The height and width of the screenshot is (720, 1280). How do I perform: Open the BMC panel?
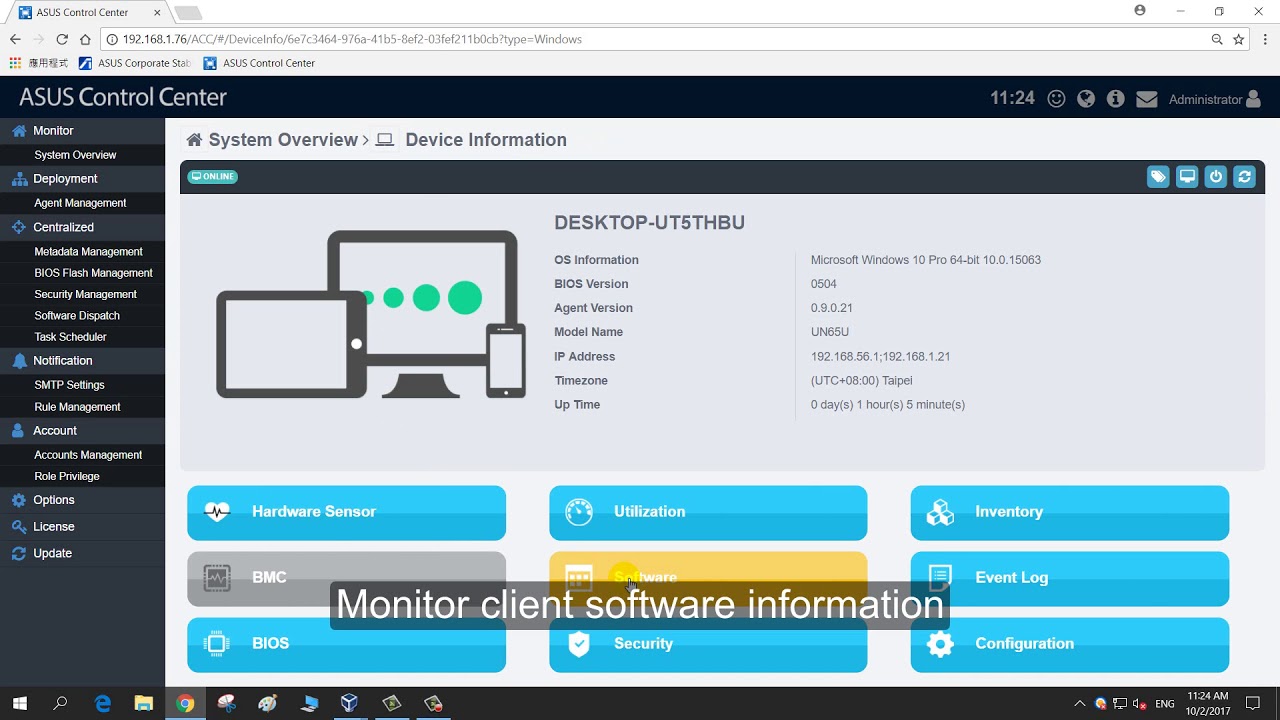coord(346,578)
